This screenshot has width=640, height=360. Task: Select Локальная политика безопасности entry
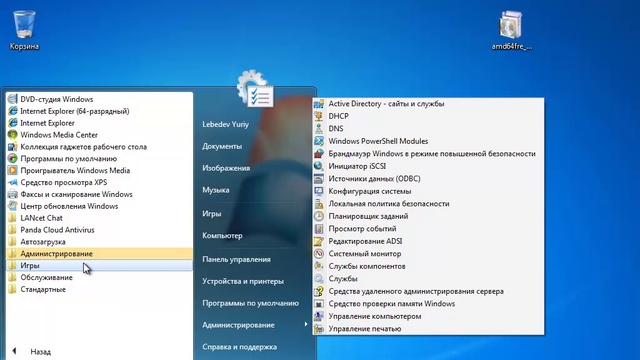tap(428, 204)
